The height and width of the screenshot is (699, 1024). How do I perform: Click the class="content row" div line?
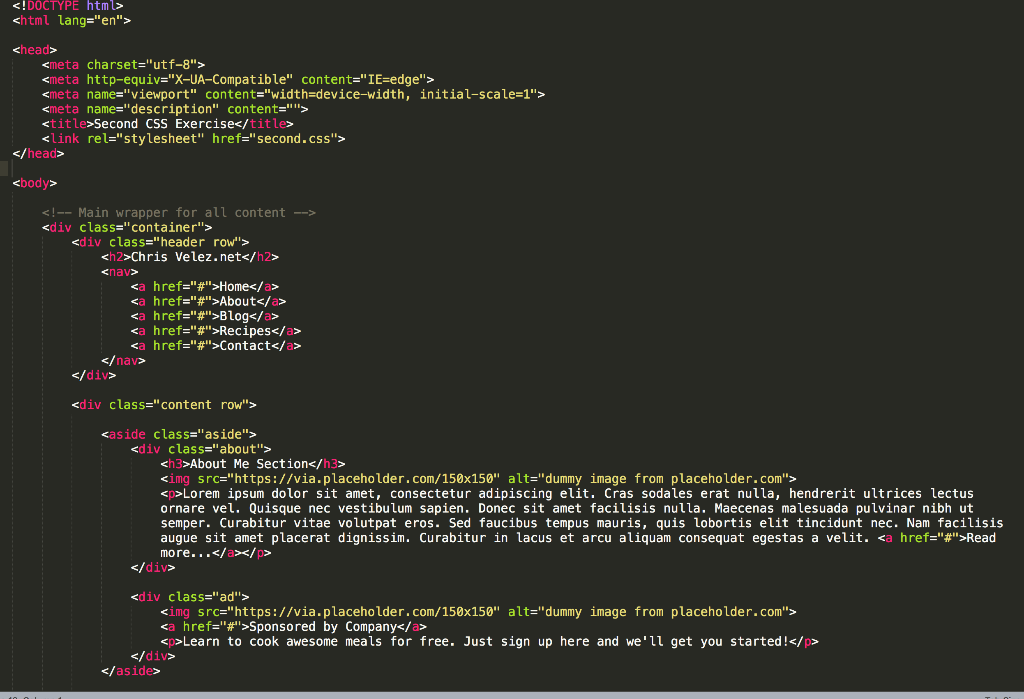(x=164, y=405)
